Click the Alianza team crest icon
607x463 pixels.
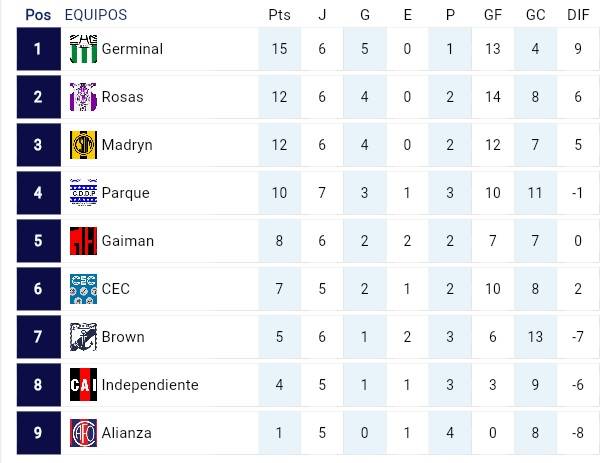(83, 433)
